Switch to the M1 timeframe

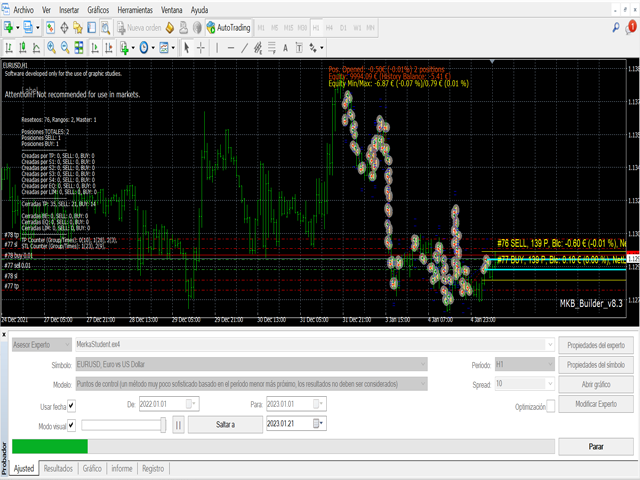coord(261,28)
